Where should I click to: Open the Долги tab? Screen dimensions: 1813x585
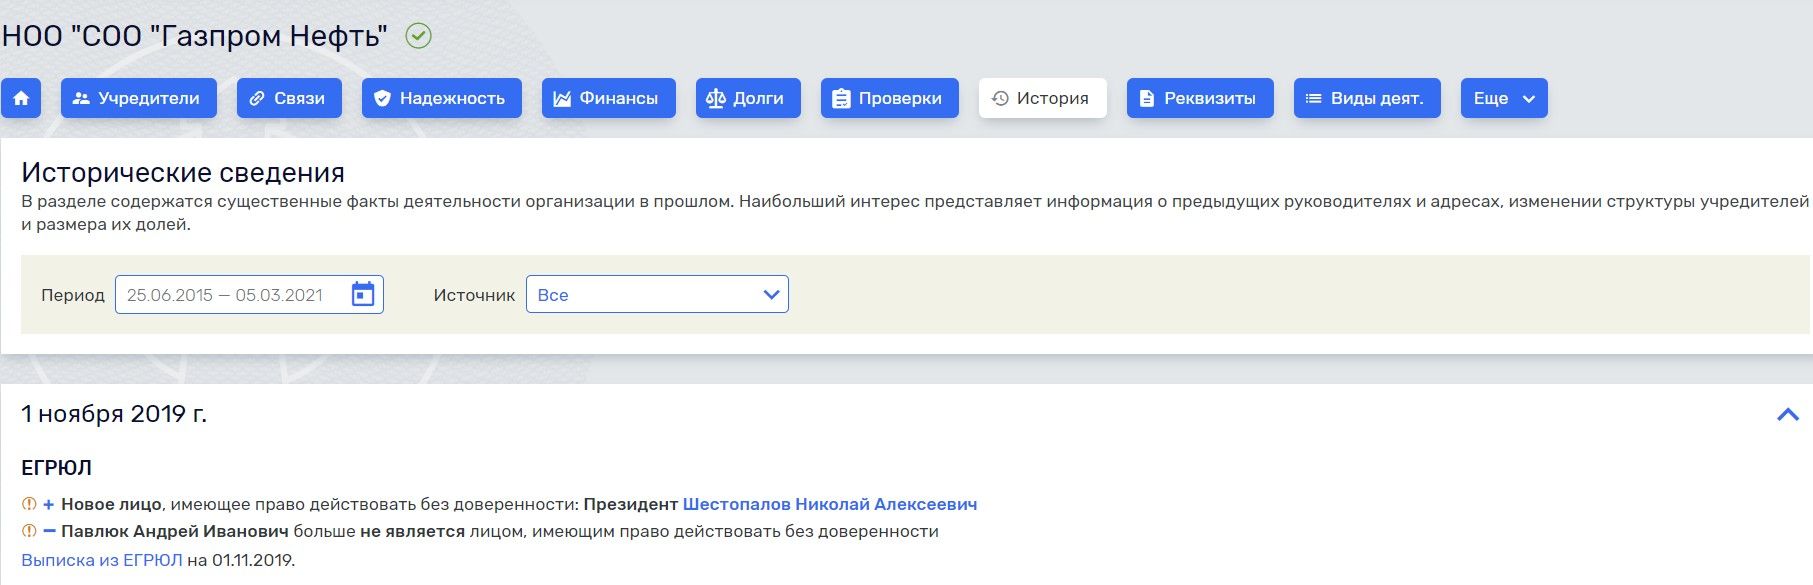tap(748, 98)
